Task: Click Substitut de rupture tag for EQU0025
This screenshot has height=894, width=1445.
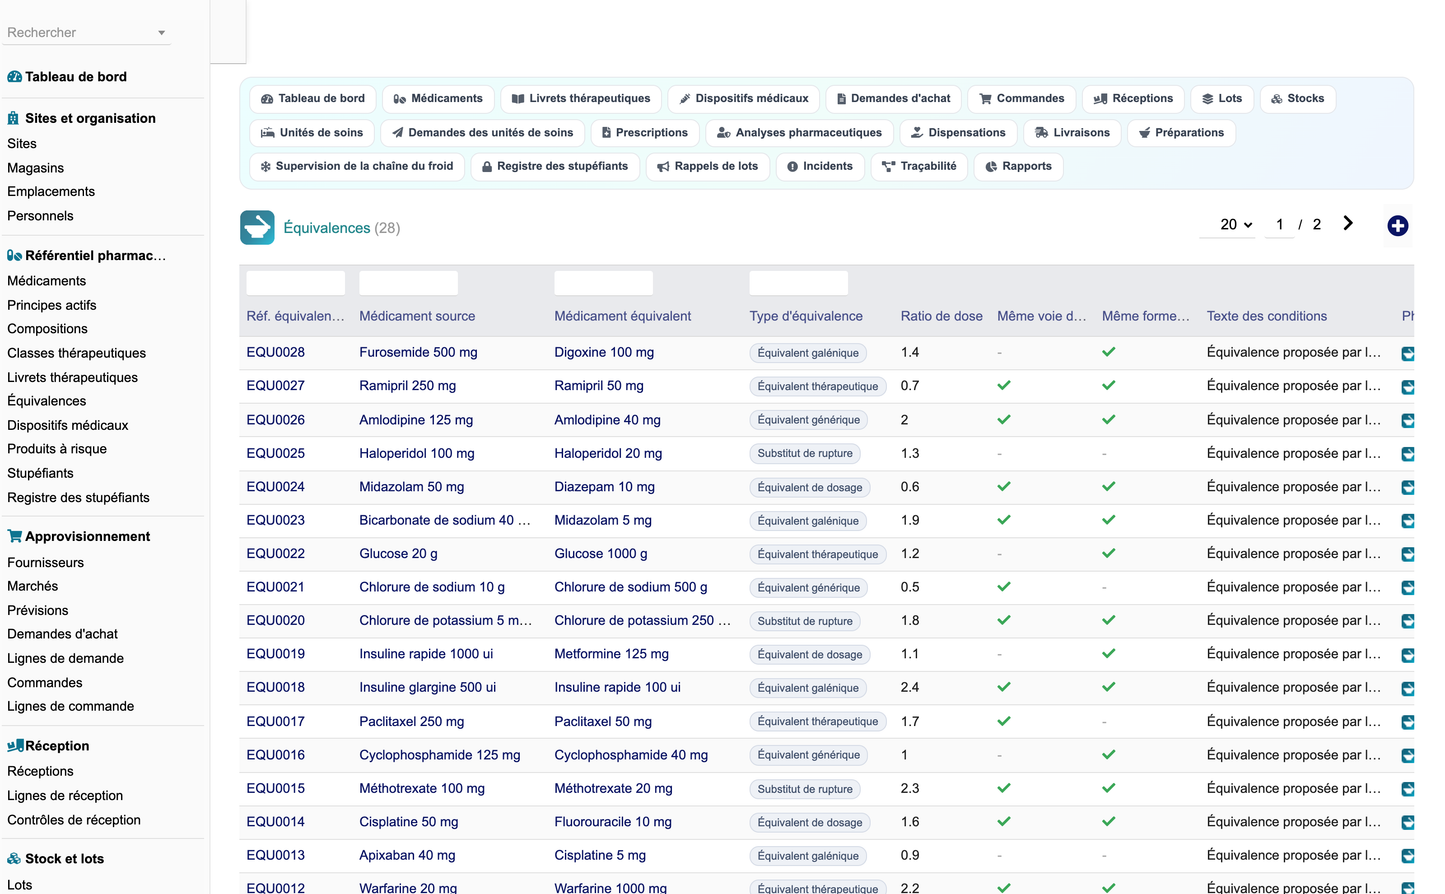Action: pyautogui.click(x=805, y=454)
